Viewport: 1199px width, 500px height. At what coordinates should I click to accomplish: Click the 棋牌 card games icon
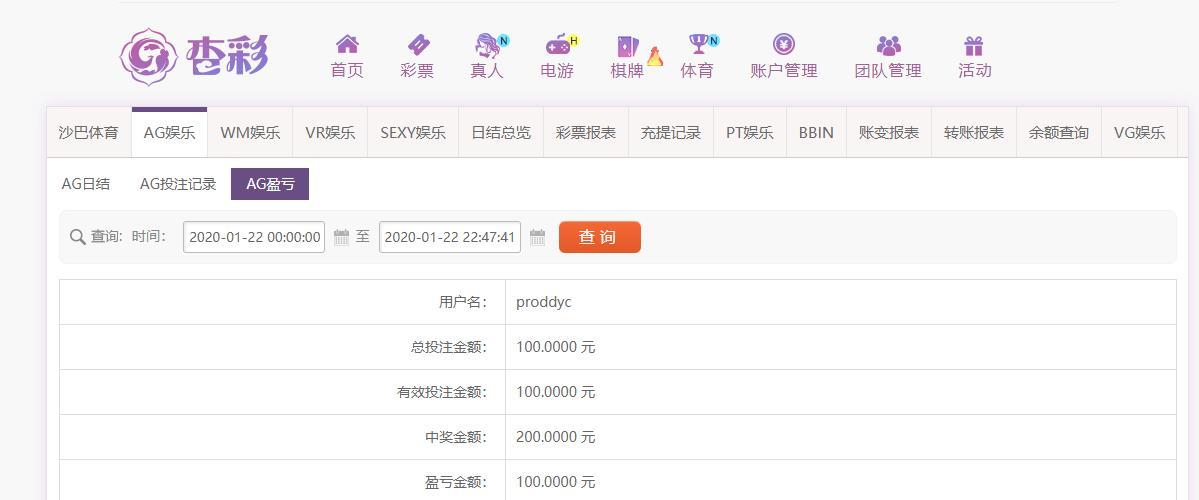pos(628,47)
